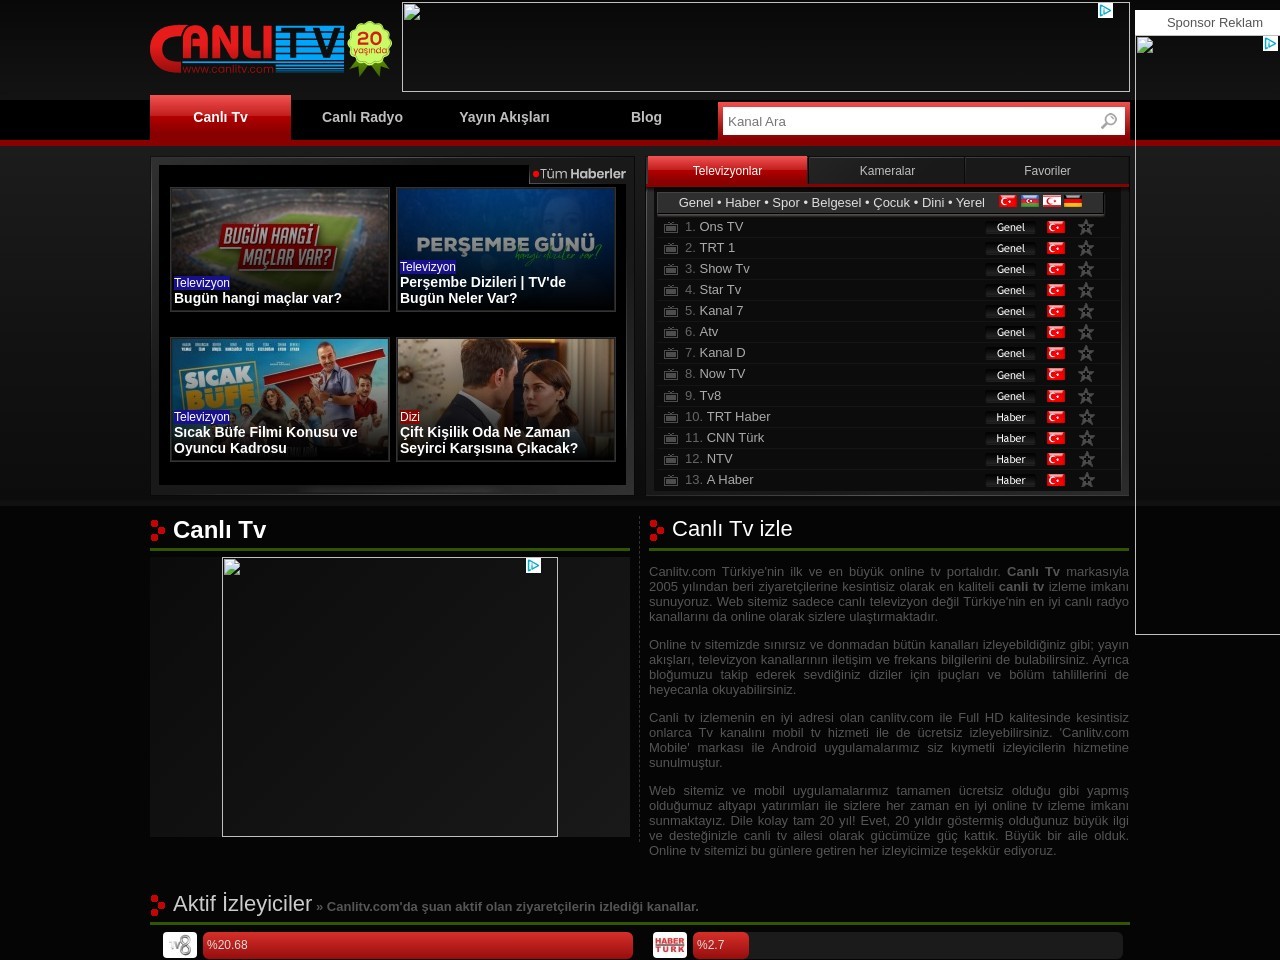The image size is (1280, 960).
Task: Click the star on the NTV row
Action: tap(1086, 459)
